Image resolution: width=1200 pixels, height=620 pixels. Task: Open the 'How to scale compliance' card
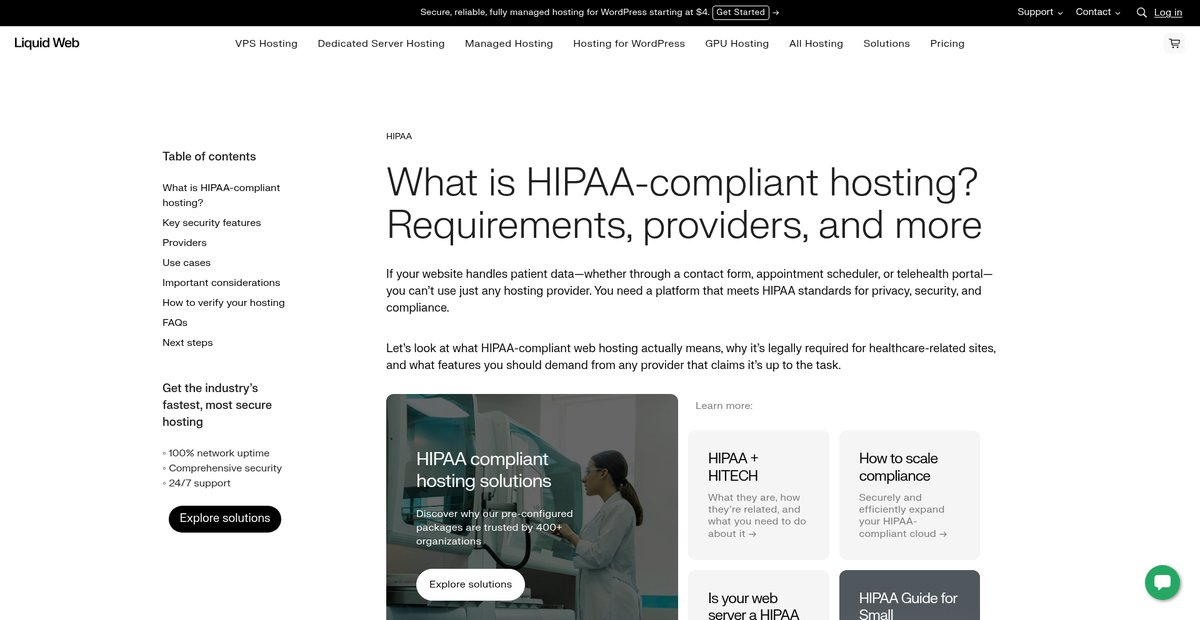(x=909, y=495)
